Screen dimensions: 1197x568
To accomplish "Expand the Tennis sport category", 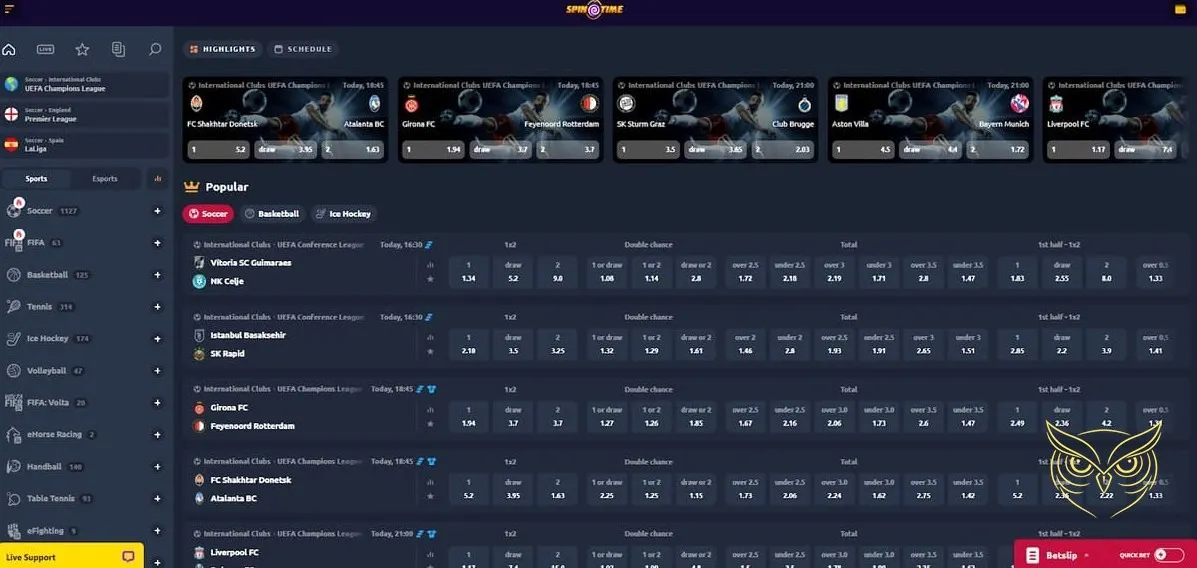I will [x=157, y=307].
